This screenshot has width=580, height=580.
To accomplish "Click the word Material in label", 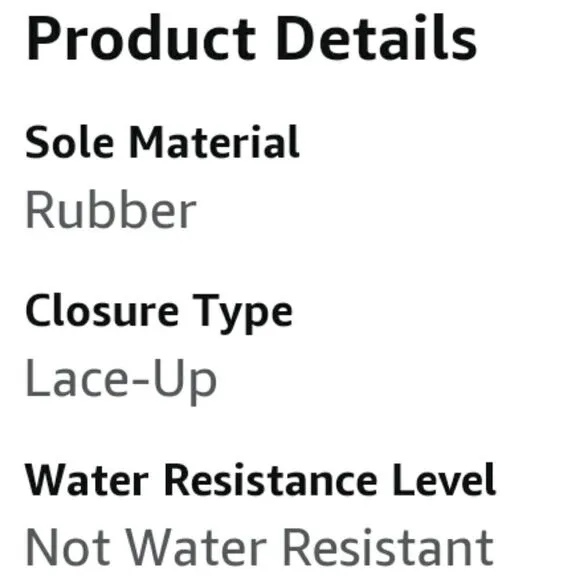I will 214,142.
